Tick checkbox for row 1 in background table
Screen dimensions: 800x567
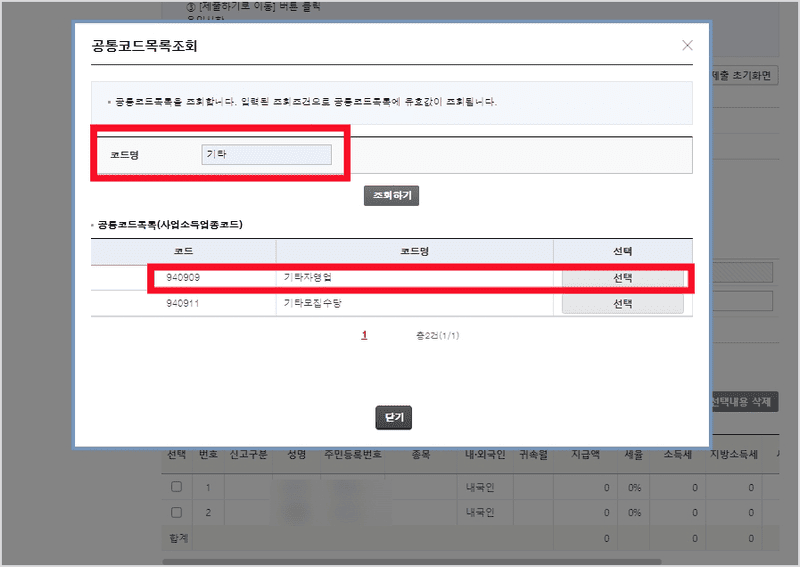(x=177, y=487)
